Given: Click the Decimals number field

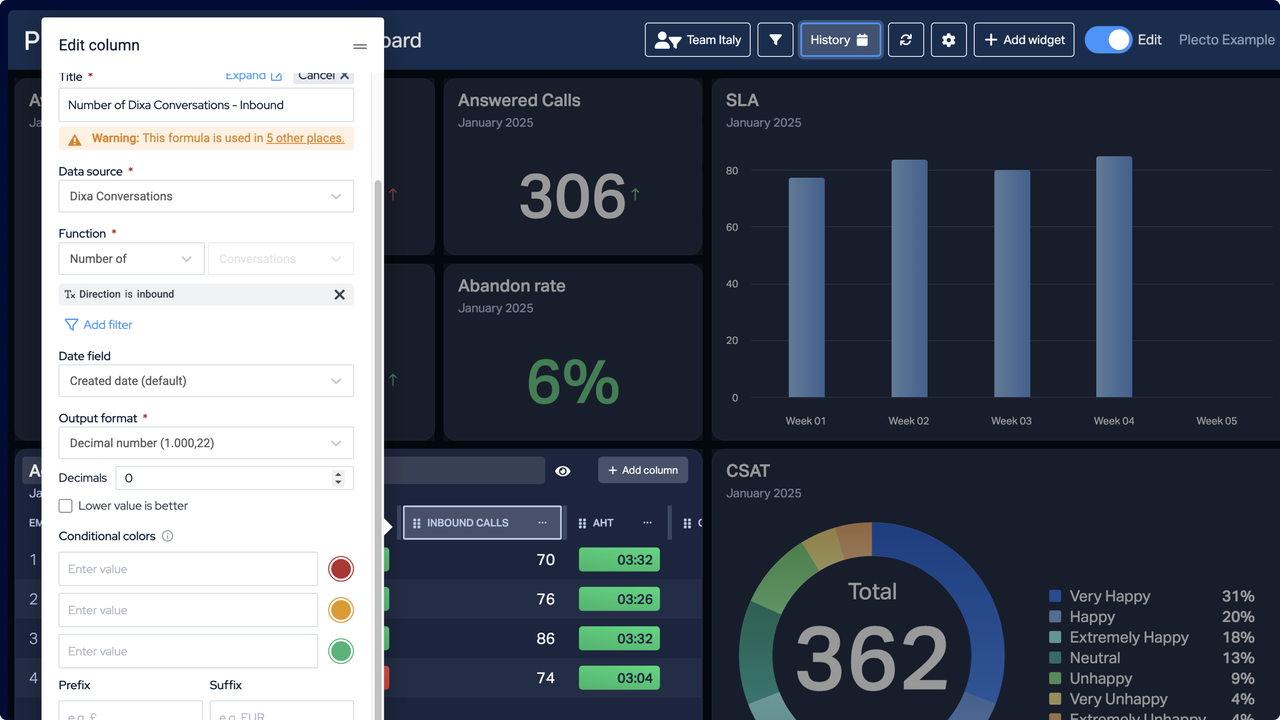Looking at the screenshot, I should coord(234,479).
